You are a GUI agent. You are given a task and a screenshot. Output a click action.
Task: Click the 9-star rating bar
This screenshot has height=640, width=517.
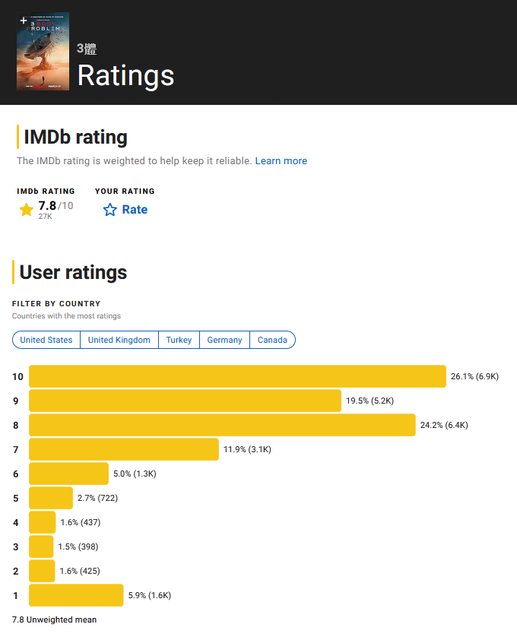[185, 401]
